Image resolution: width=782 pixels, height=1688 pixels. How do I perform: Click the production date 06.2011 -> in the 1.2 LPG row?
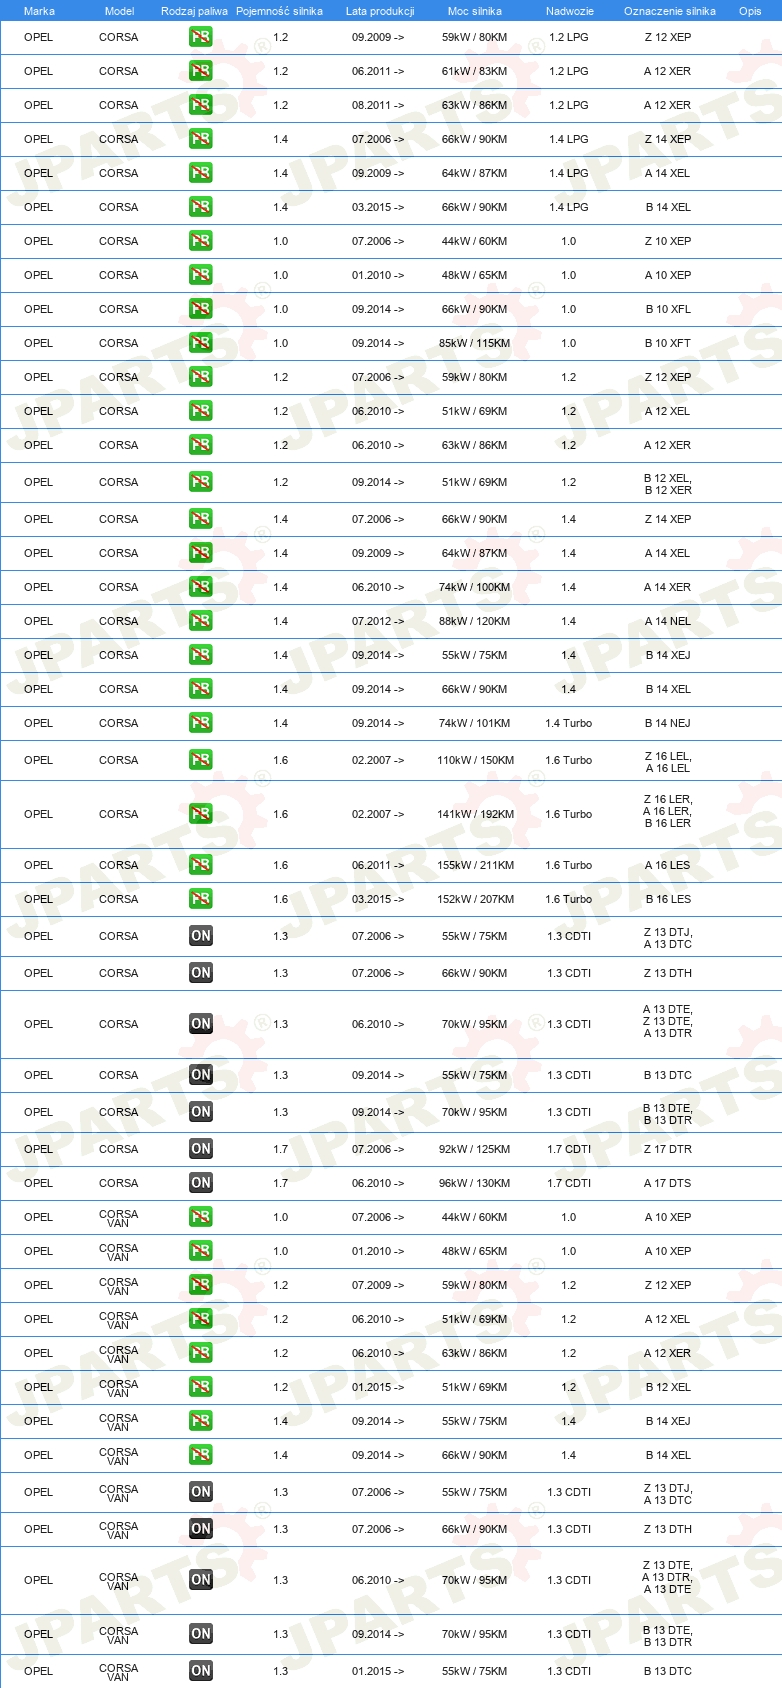(378, 71)
